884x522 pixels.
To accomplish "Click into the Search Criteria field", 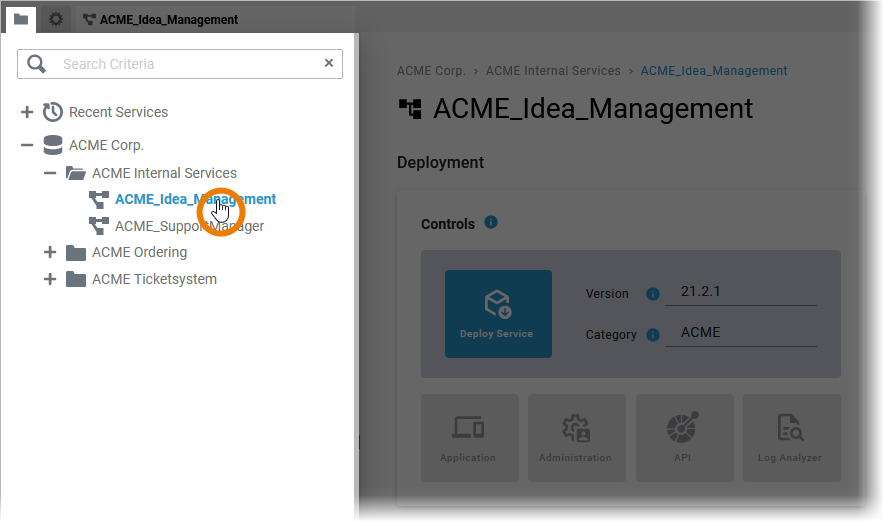I will pyautogui.click(x=185, y=64).
